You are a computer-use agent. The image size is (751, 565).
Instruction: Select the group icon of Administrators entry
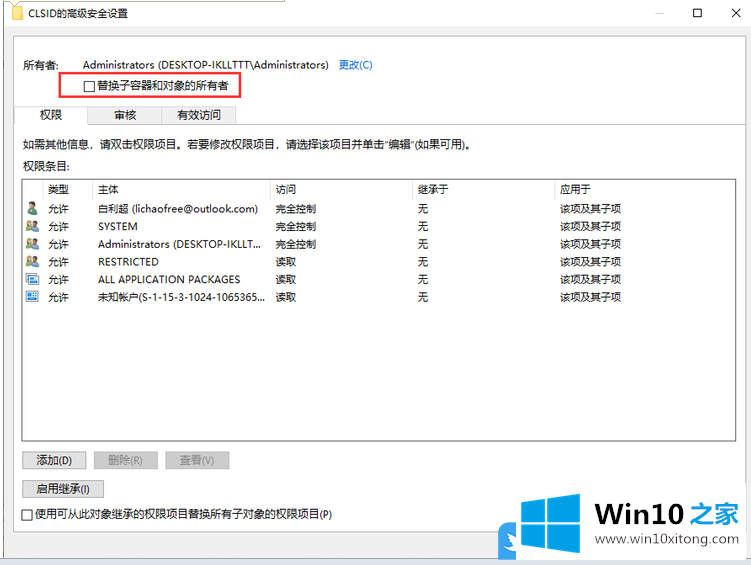[x=32, y=244]
